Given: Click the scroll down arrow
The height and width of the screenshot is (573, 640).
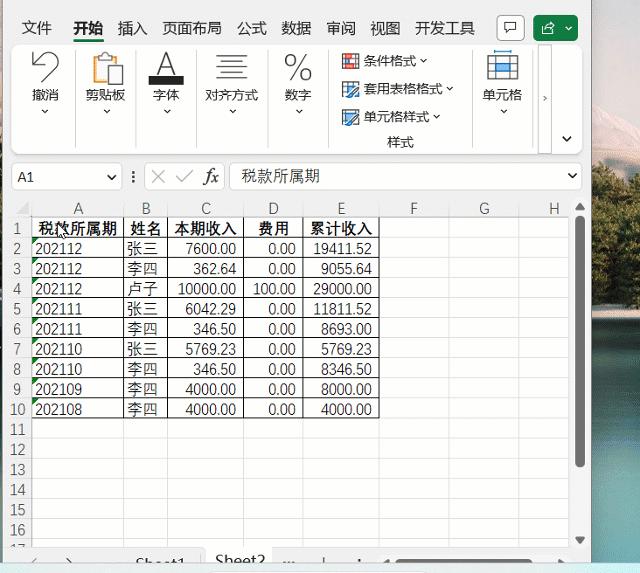Looking at the screenshot, I should click(x=580, y=540).
